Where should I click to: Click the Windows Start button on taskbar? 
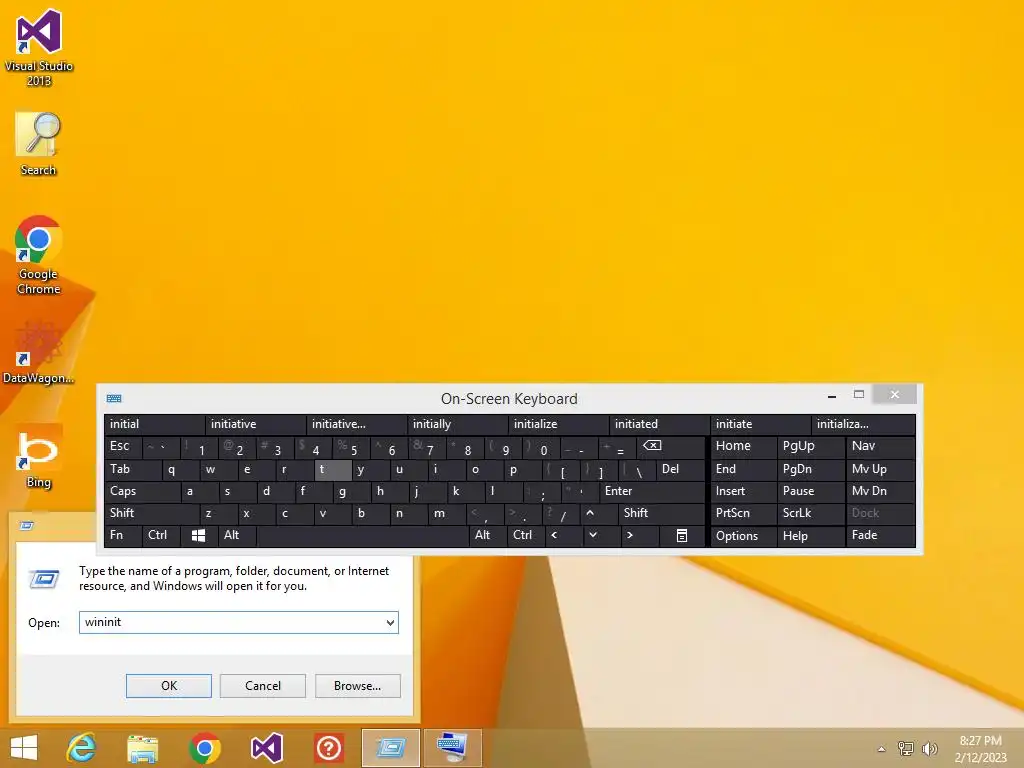[x=24, y=748]
